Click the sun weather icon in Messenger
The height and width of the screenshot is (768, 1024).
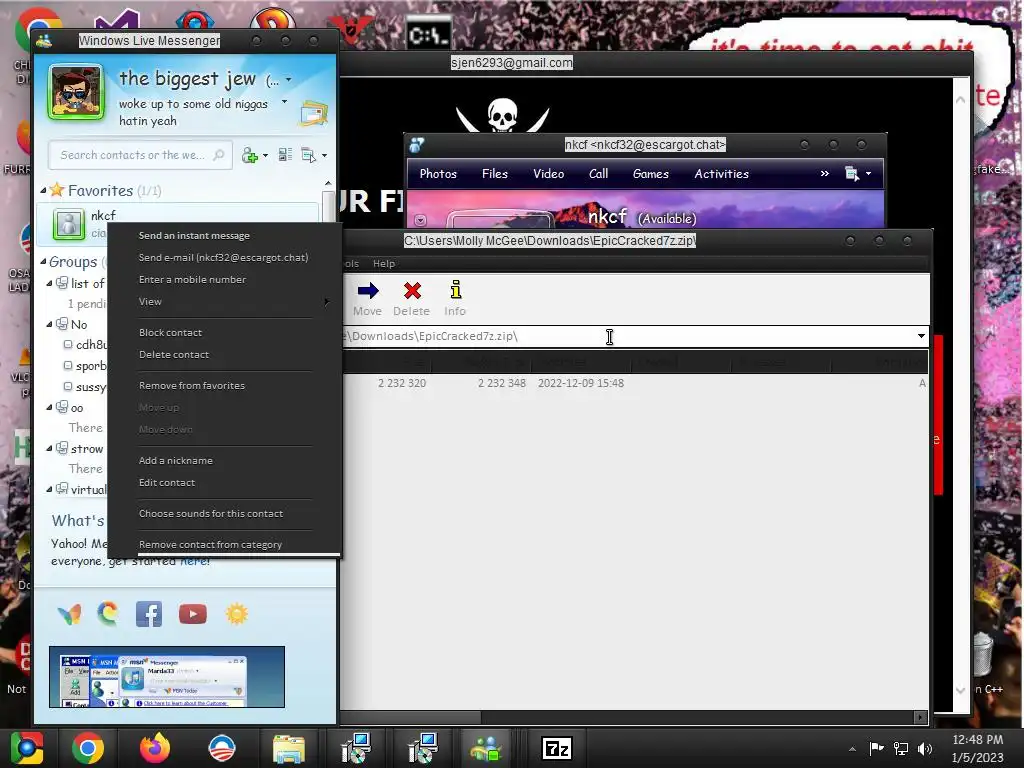(236, 614)
